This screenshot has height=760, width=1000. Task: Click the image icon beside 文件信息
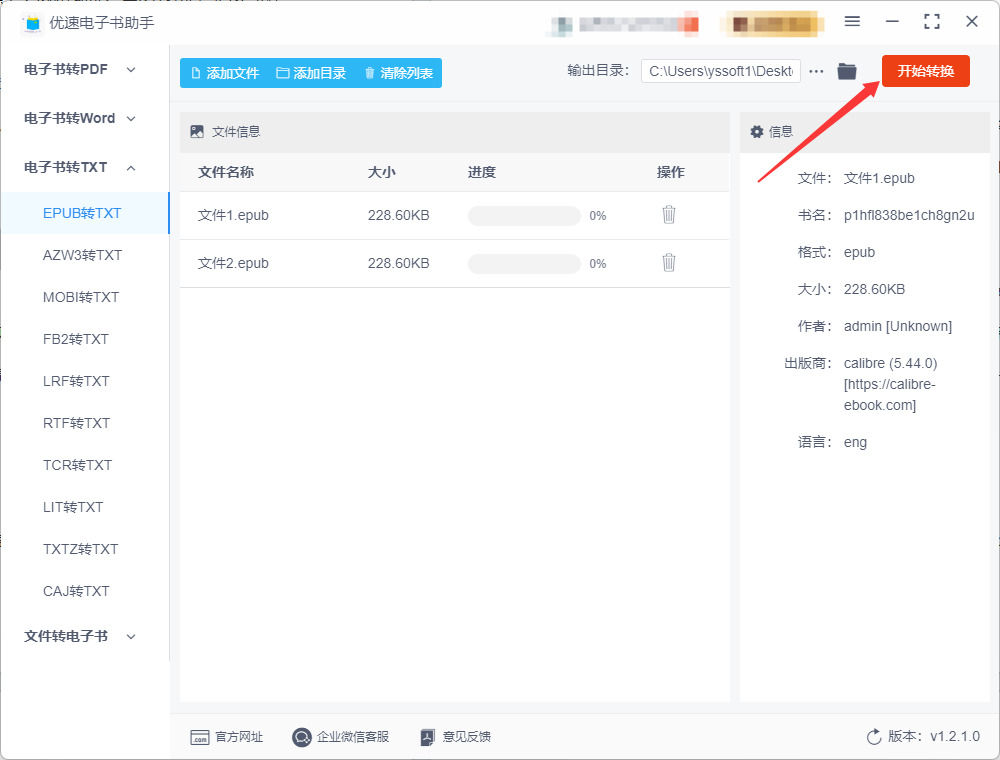pyautogui.click(x=197, y=132)
